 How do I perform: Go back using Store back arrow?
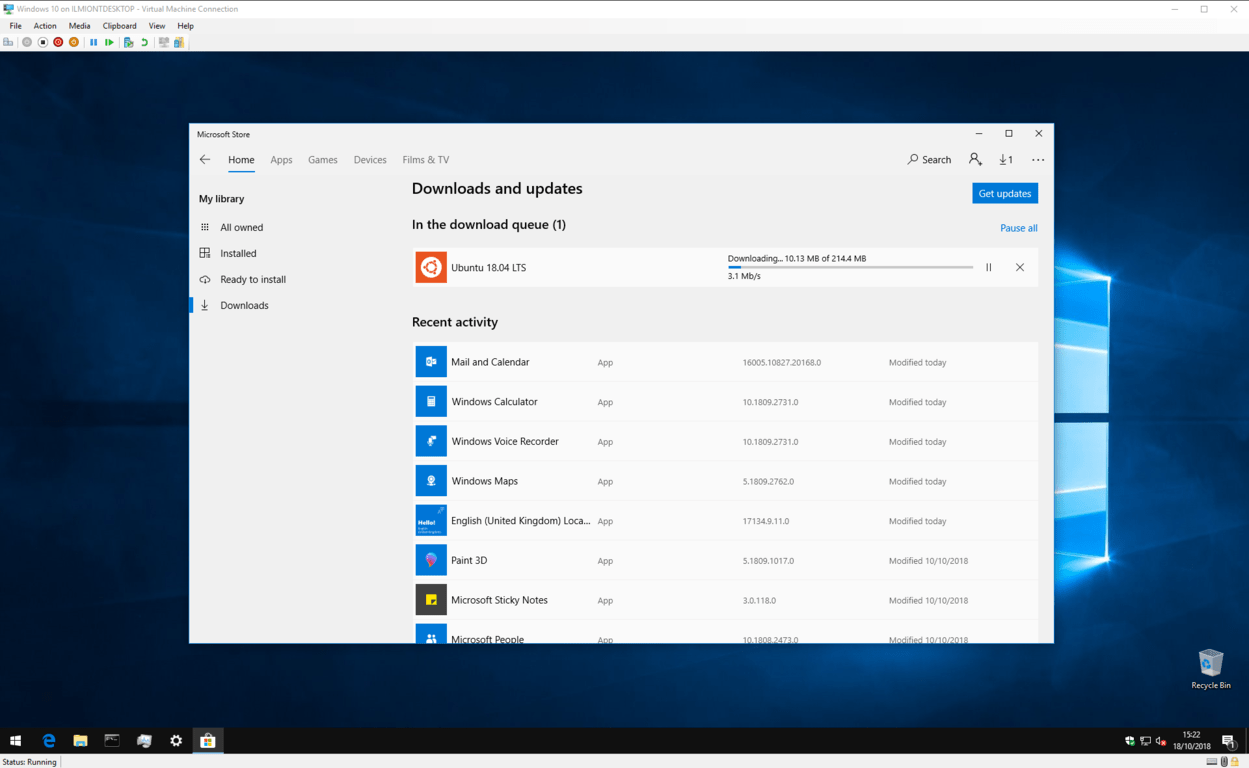point(205,160)
